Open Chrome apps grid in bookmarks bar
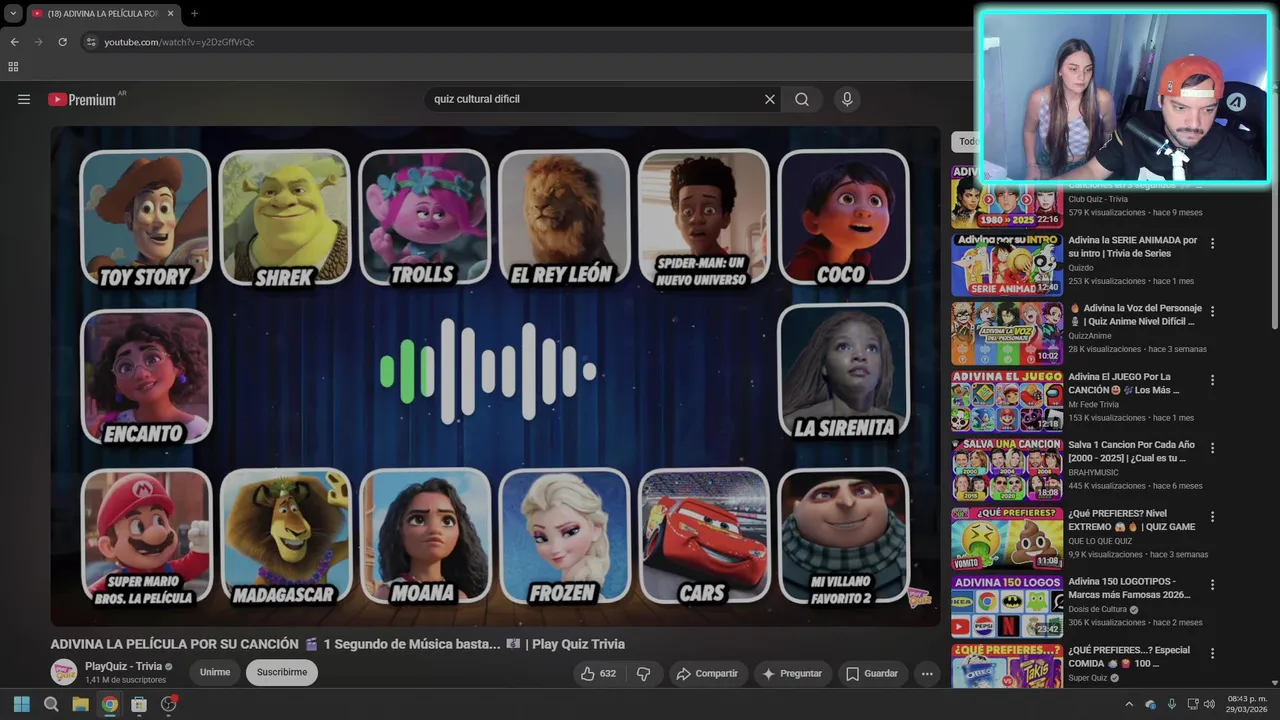 pyautogui.click(x=13, y=67)
